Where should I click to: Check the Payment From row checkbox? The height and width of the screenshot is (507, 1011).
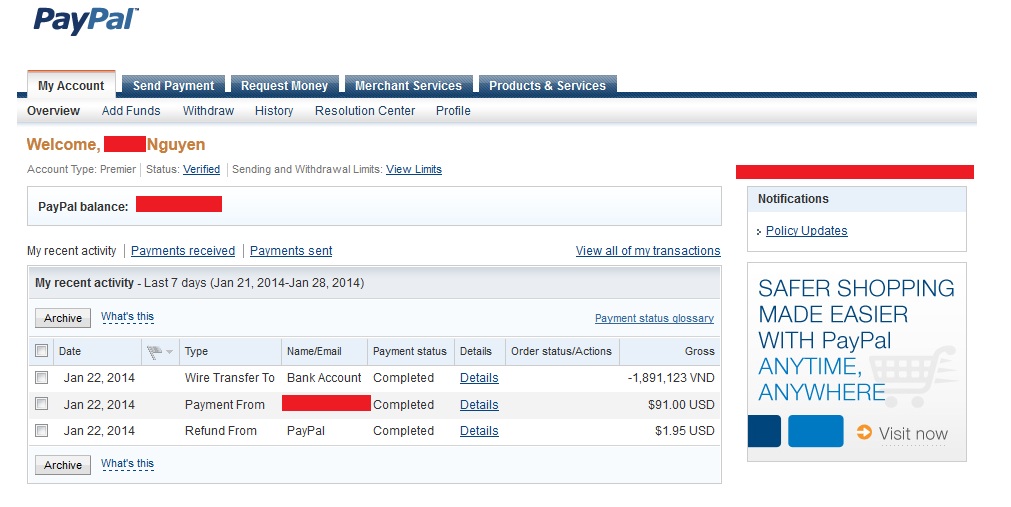[42, 404]
